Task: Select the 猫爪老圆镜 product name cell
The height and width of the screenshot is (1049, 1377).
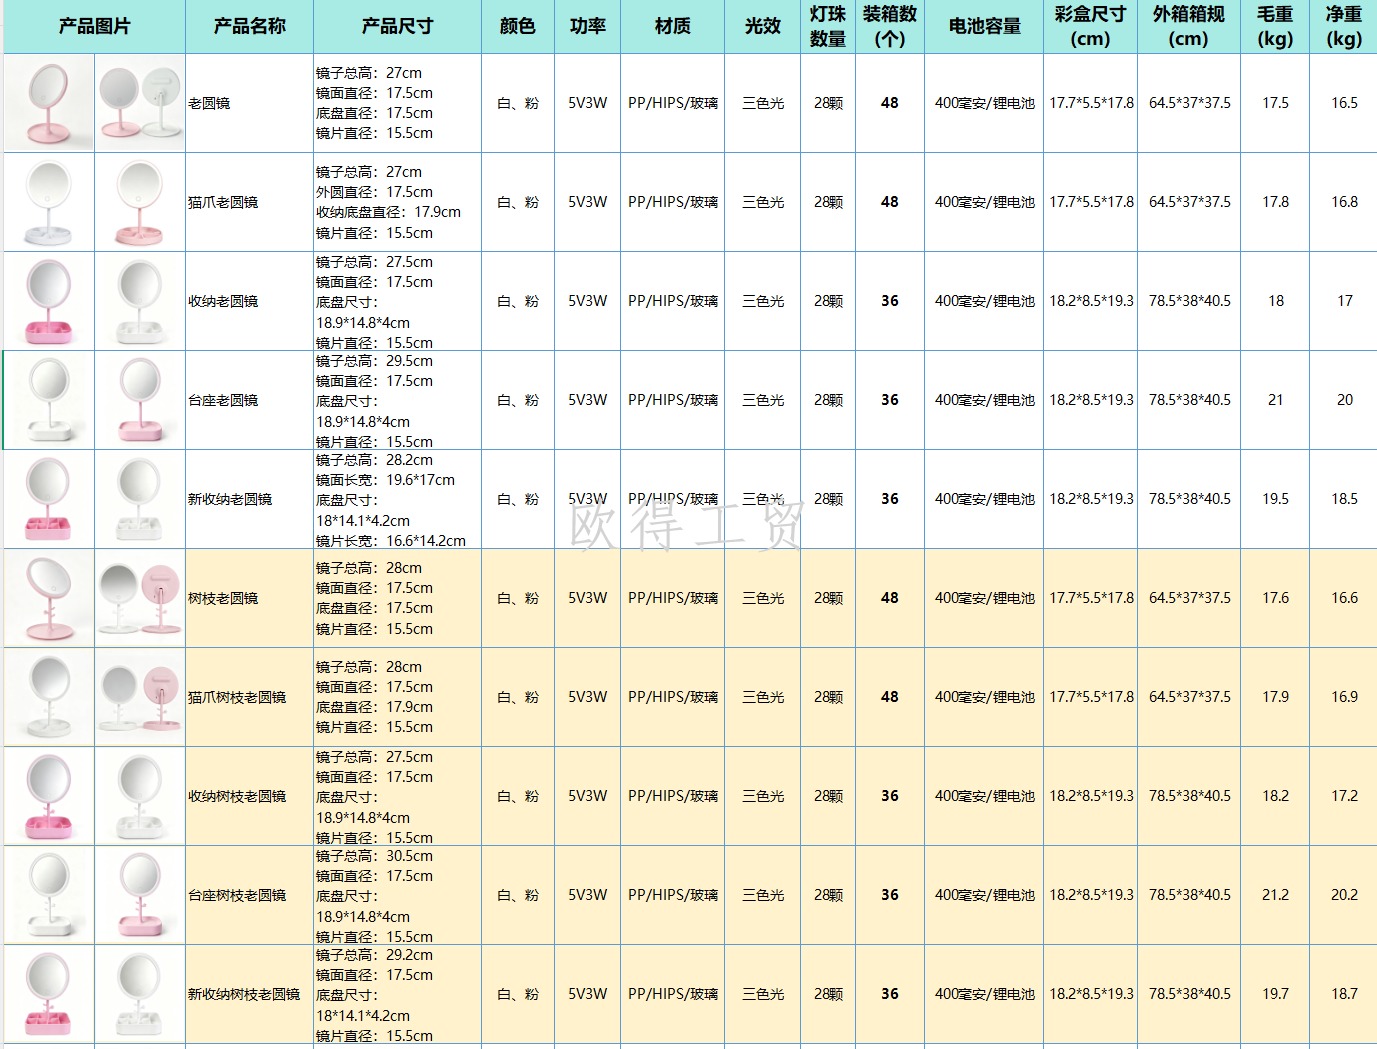Action: [249, 202]
